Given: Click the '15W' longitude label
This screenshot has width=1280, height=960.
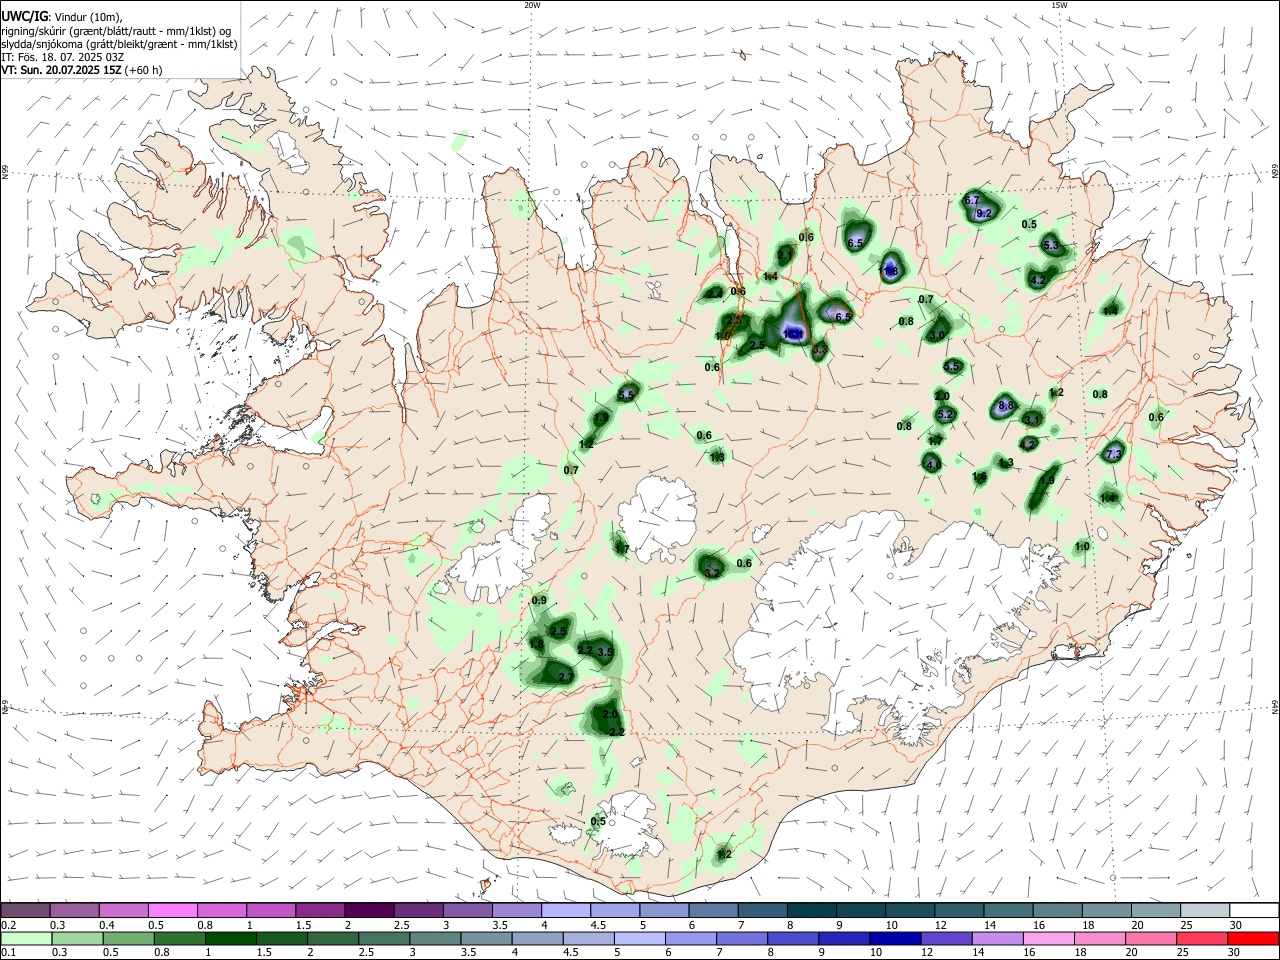Looking at the screenshot, I should pyautogui.click(x=1059, y=5).
